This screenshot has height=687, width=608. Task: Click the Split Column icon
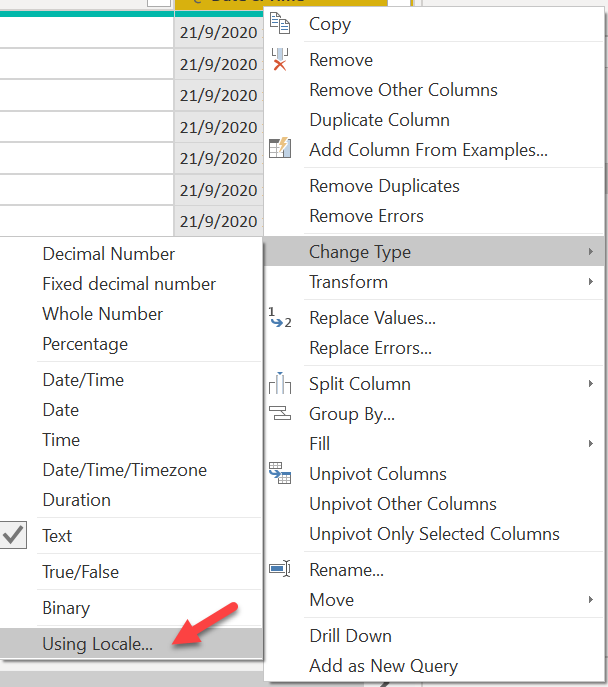click(279, 383)
